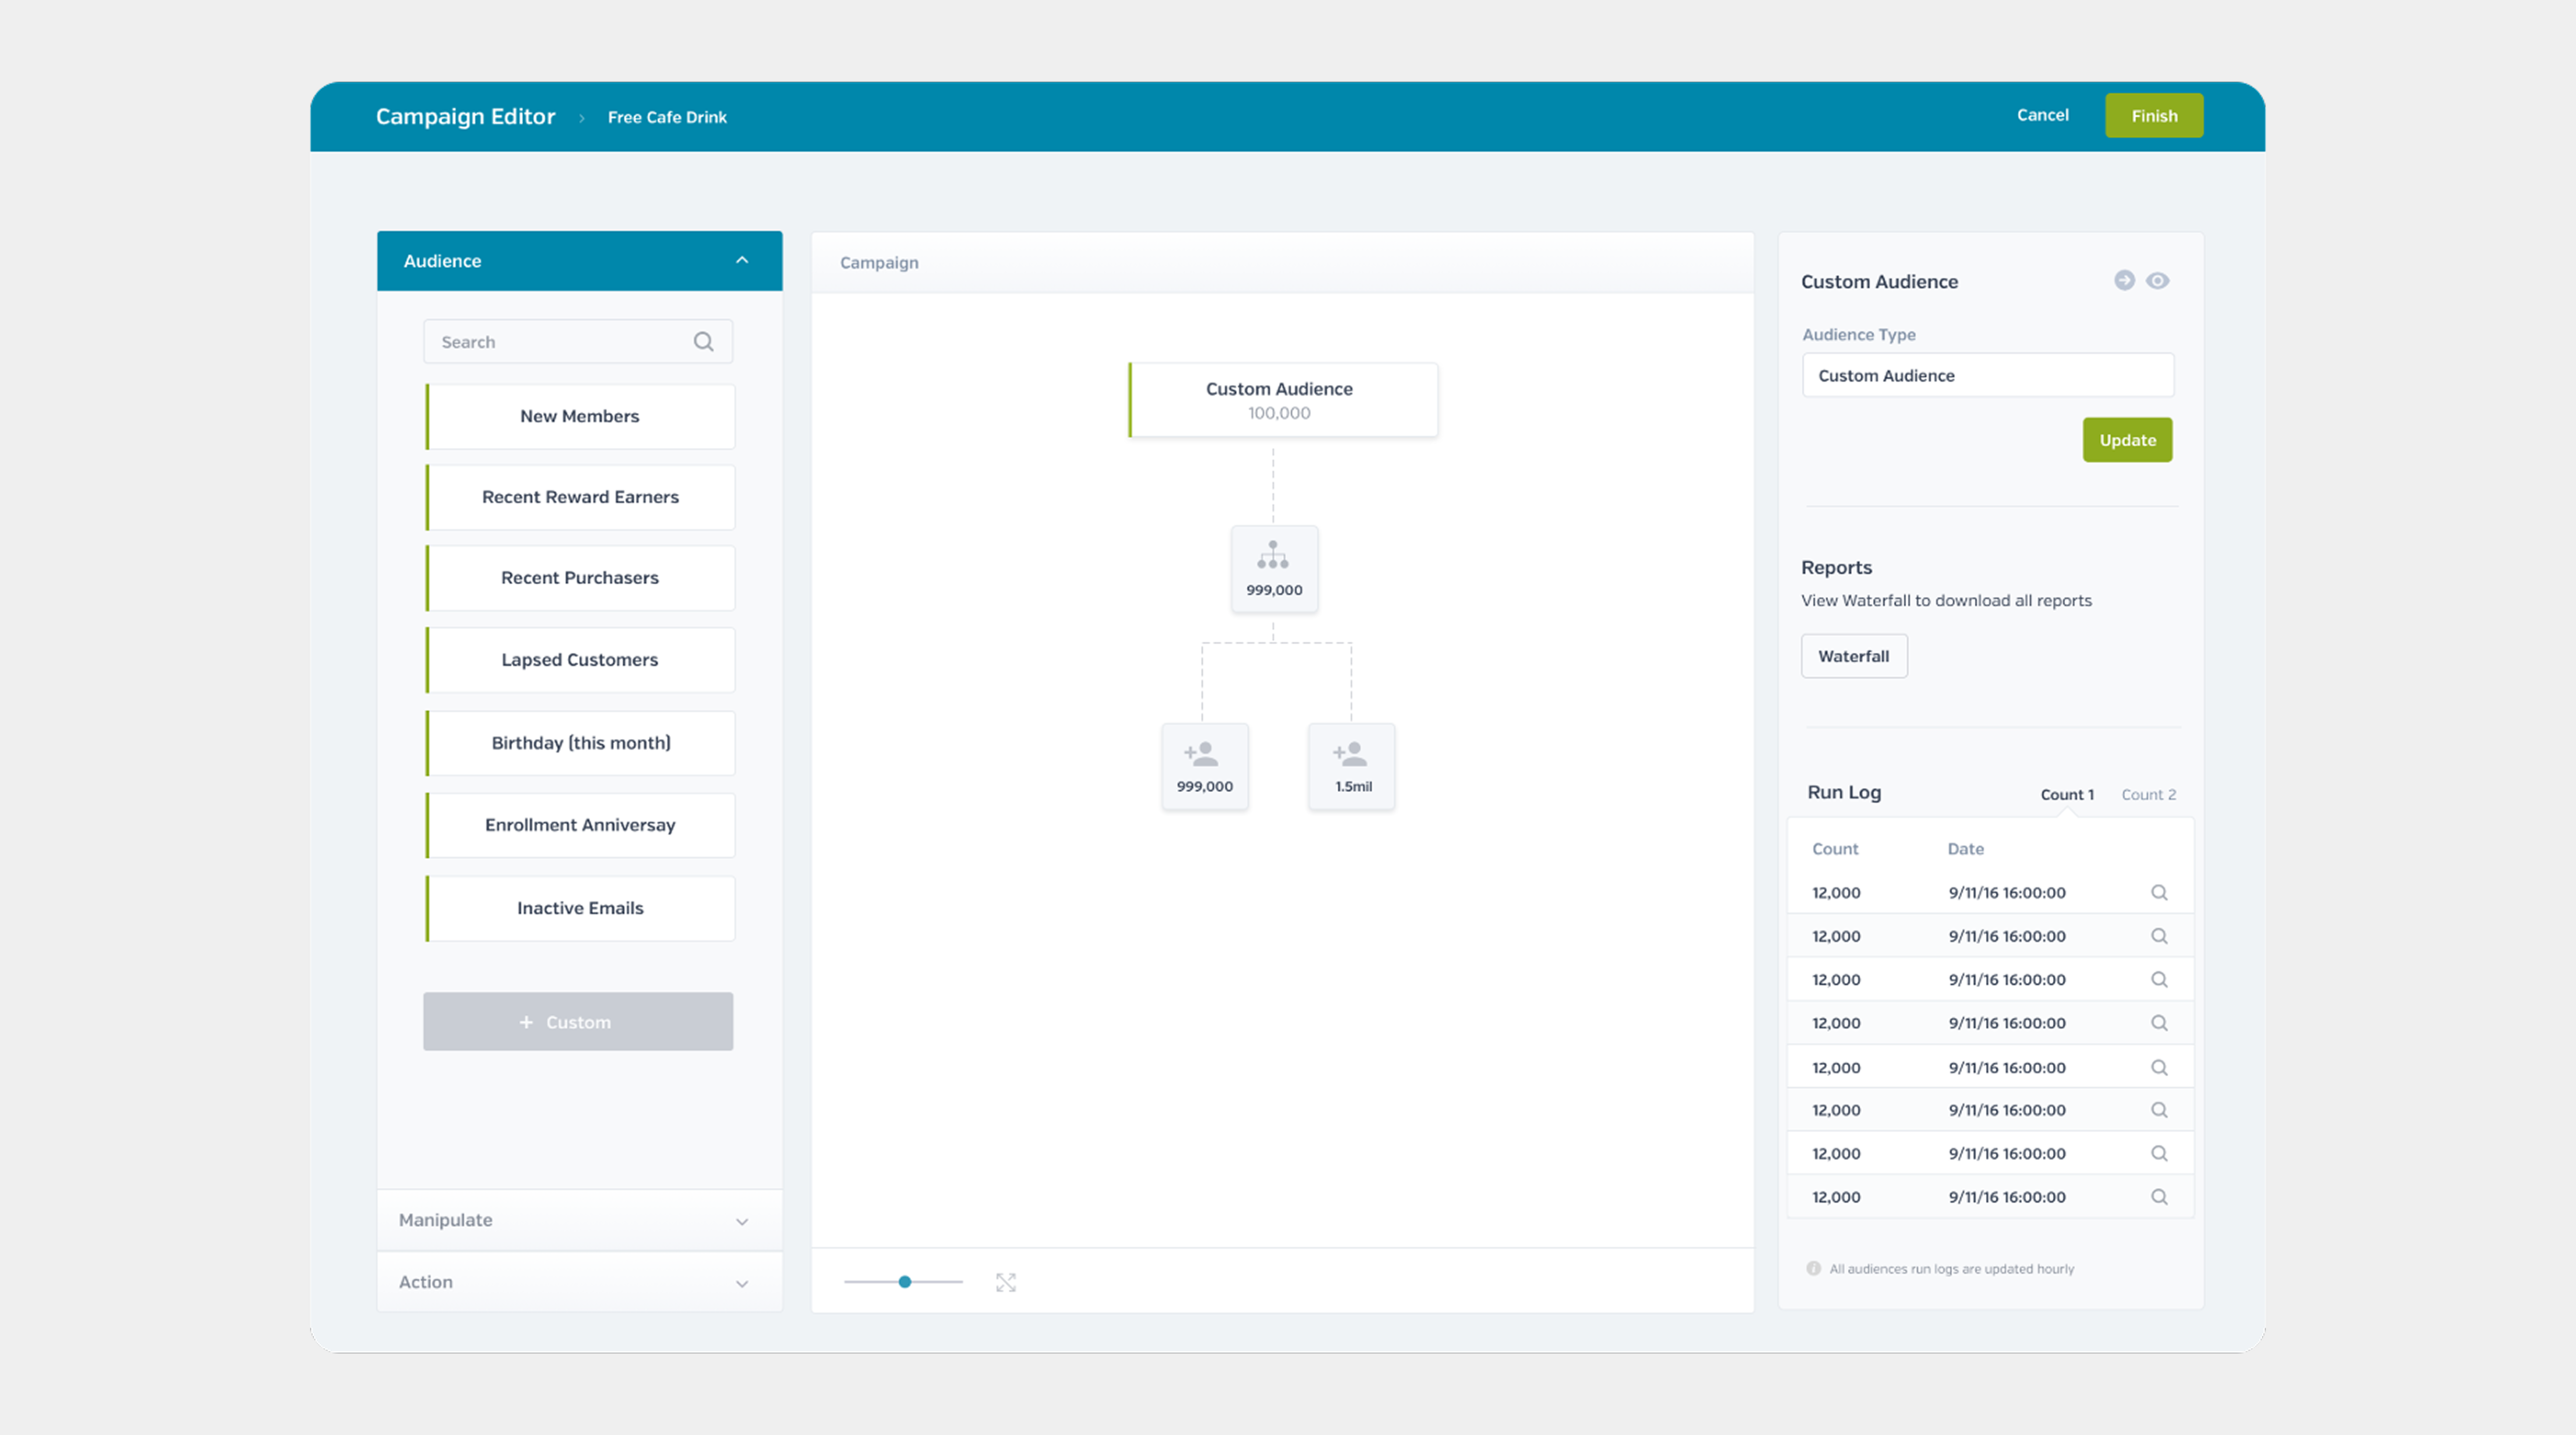Expand the Manipulate section
The width and height of the screenshot is (2576, 1435).
pyautogui.click(x=579, y=1220)
